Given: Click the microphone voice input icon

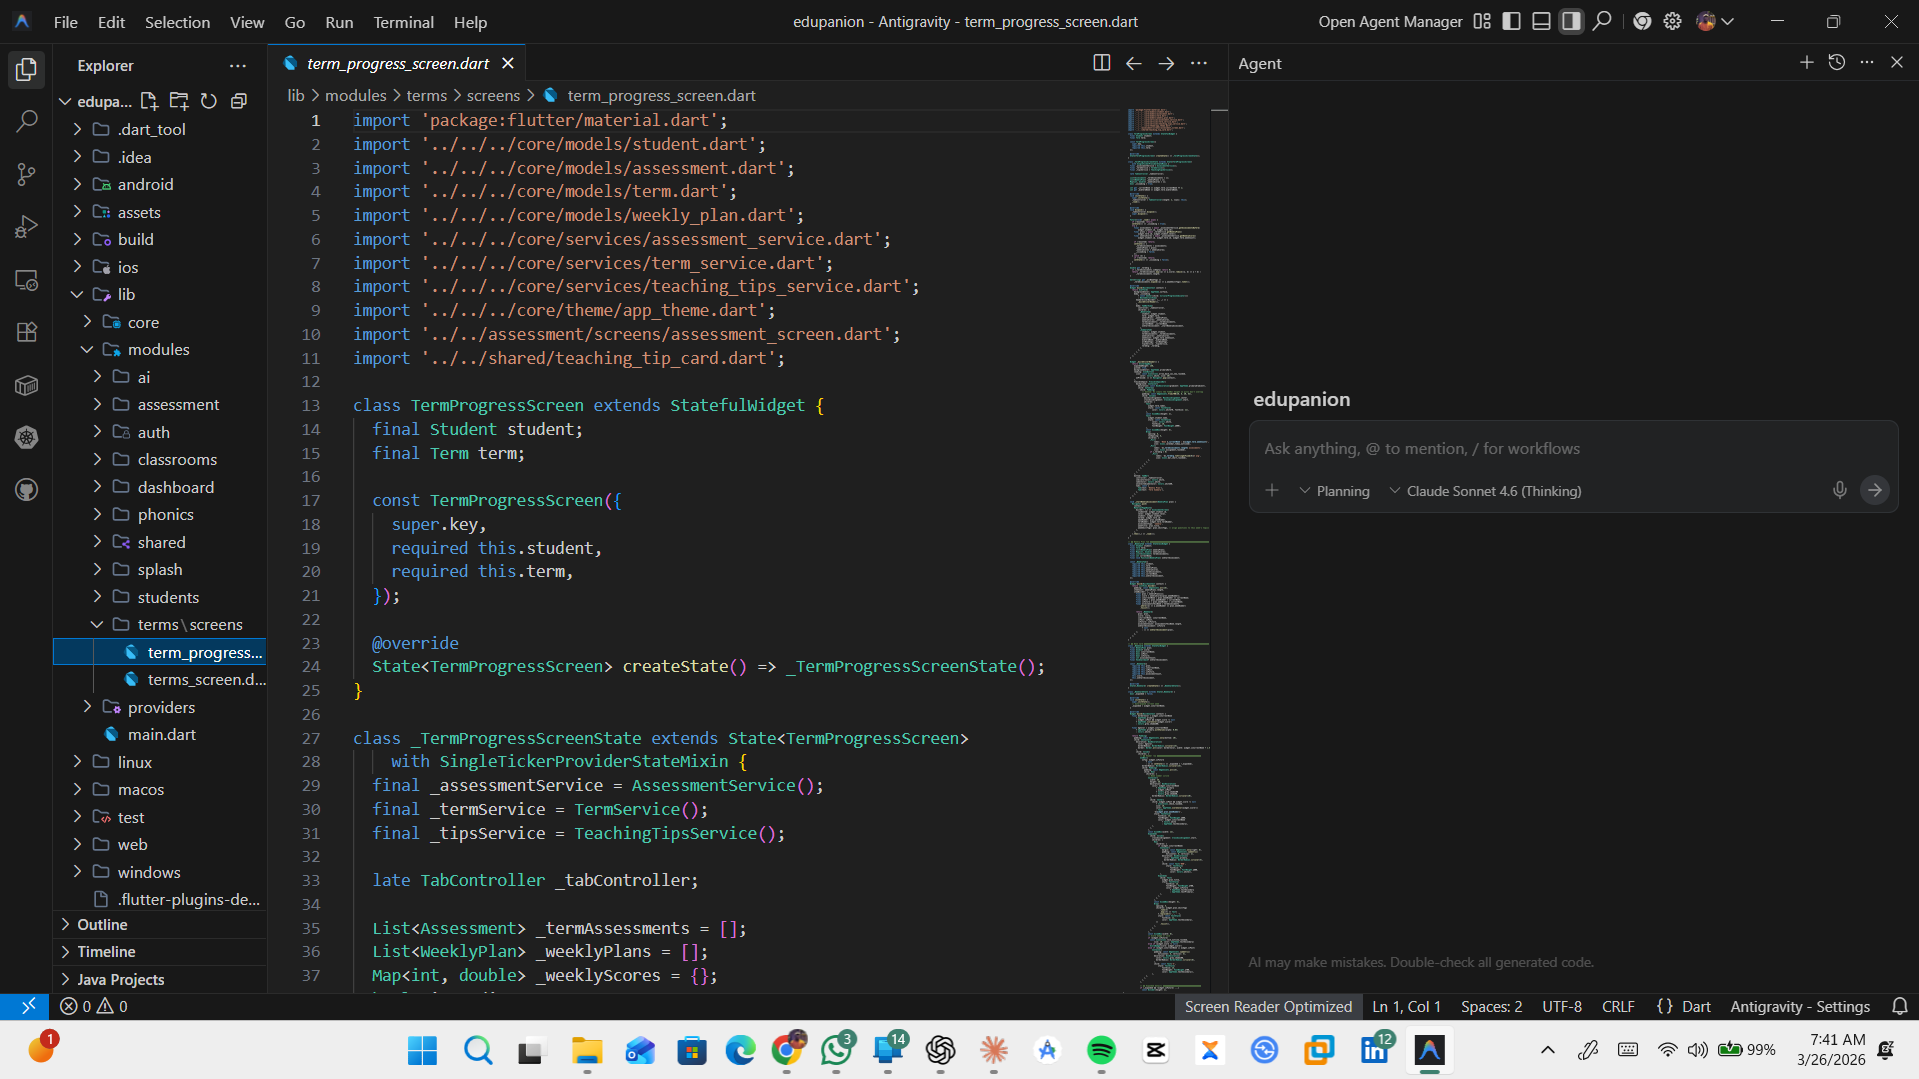Looking at the screenshot, I should tap(1839, 490).
